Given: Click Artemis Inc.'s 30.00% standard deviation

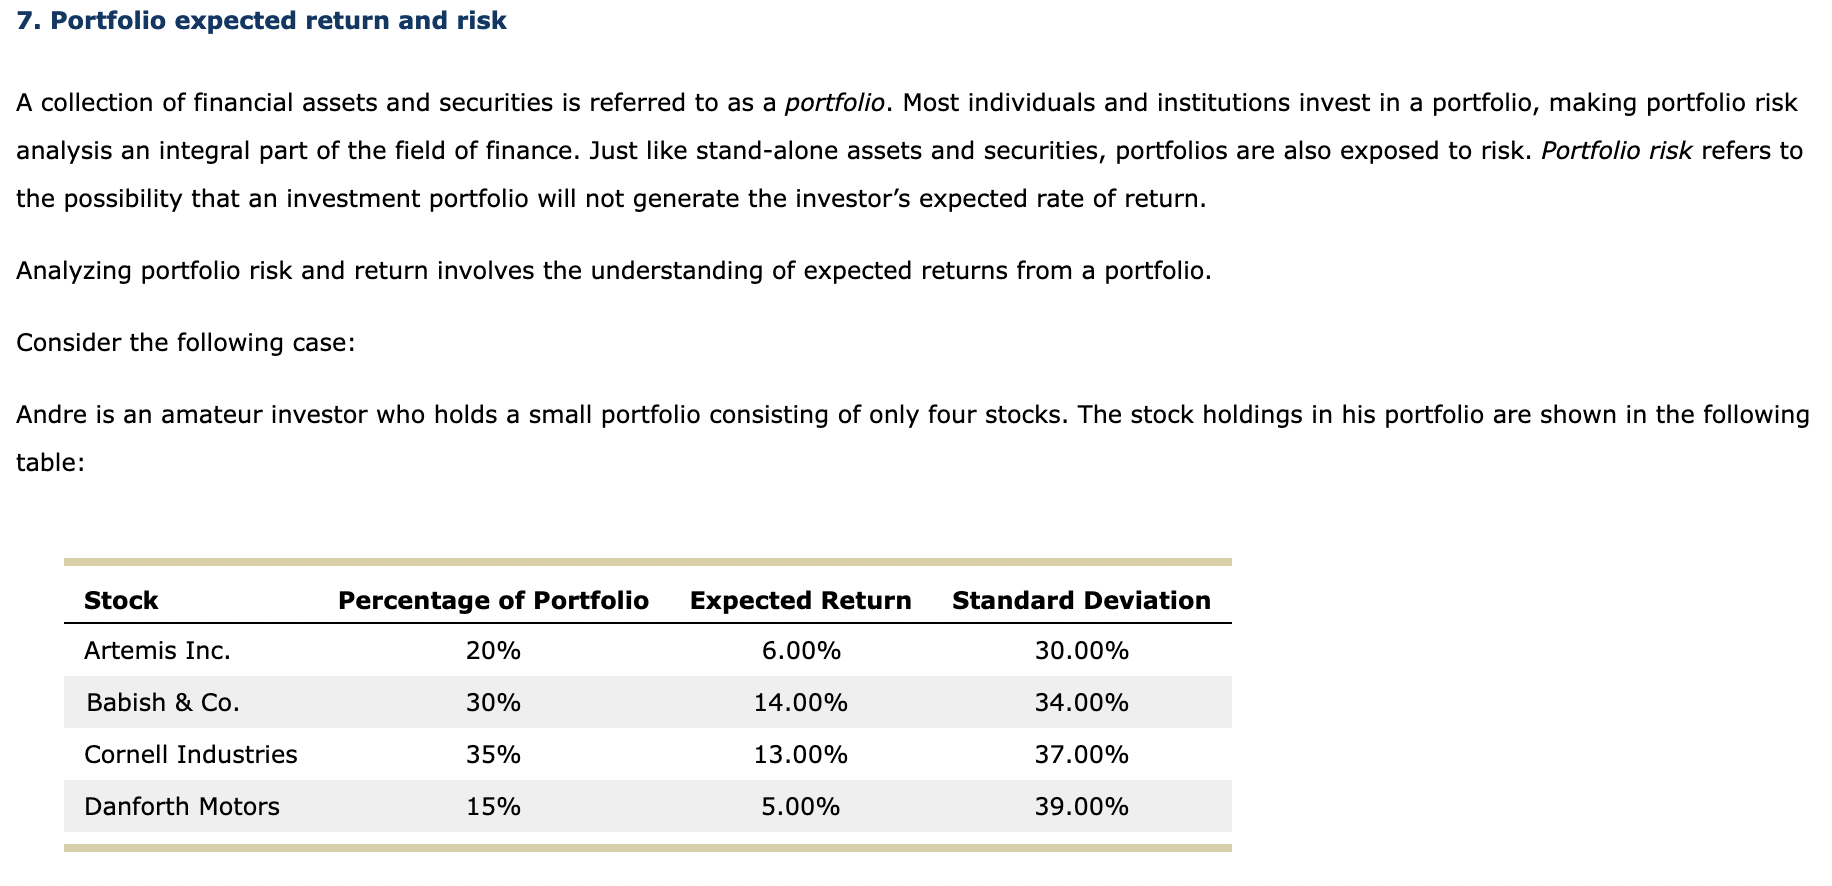Looking at the screenshot, I should pyautogui.click(x=1081, y=651).
